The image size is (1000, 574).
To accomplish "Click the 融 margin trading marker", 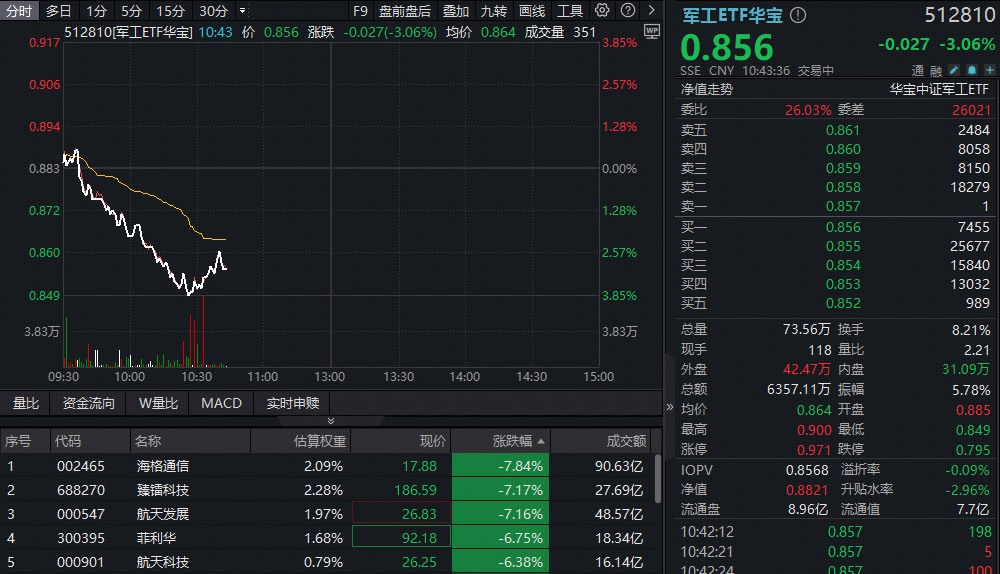I will point(937,71).
